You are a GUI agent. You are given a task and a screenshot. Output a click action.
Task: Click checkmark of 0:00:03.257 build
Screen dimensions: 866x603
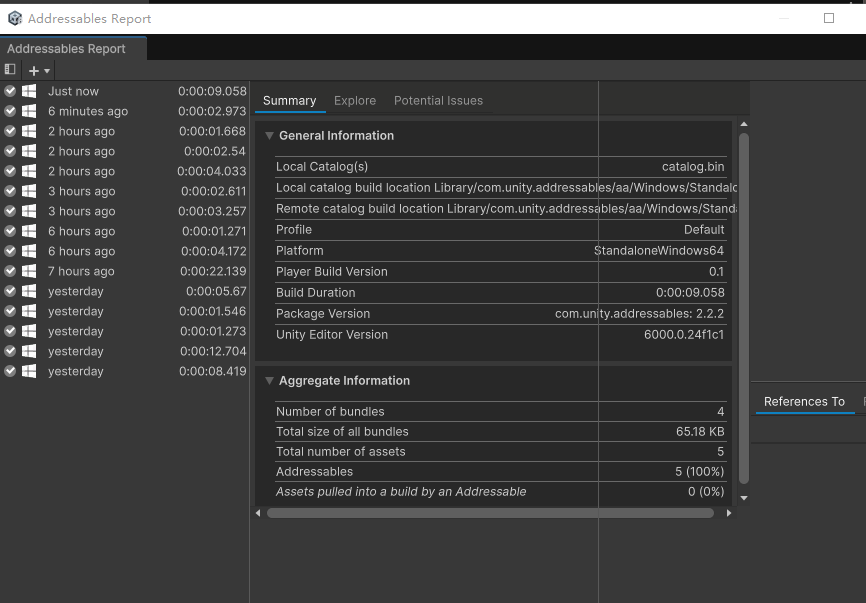10,211
